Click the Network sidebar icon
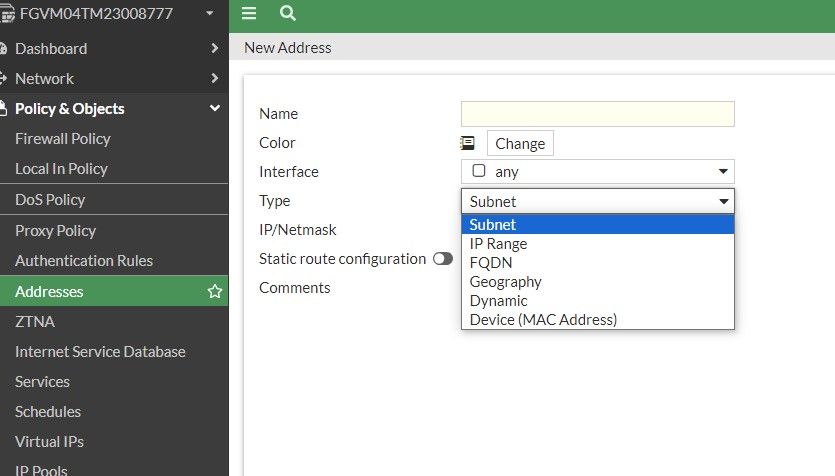Image resolution: width=835 pixels, height=476 pixels. (x=3, y=78)
